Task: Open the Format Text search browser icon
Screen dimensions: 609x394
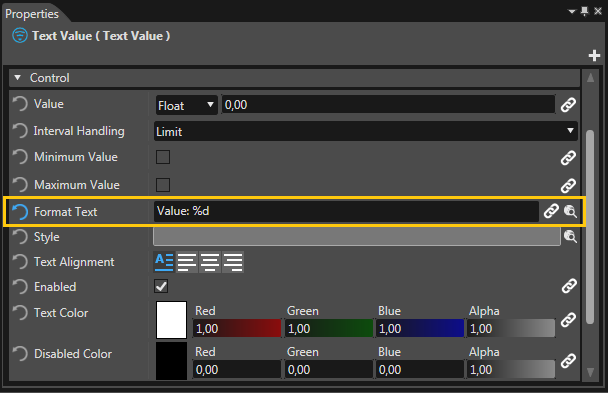Action: [x=570, y=211]
